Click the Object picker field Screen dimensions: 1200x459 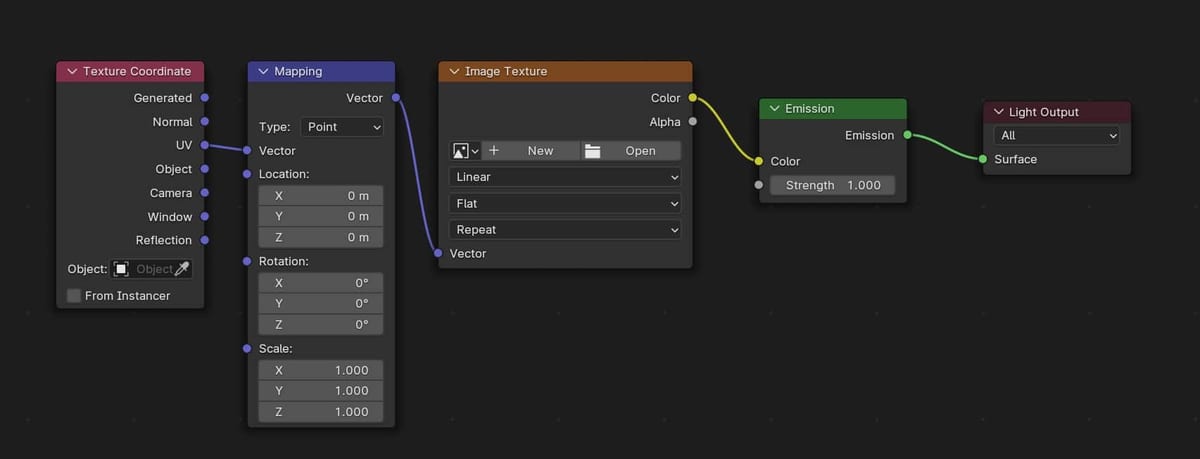(151, 269)
